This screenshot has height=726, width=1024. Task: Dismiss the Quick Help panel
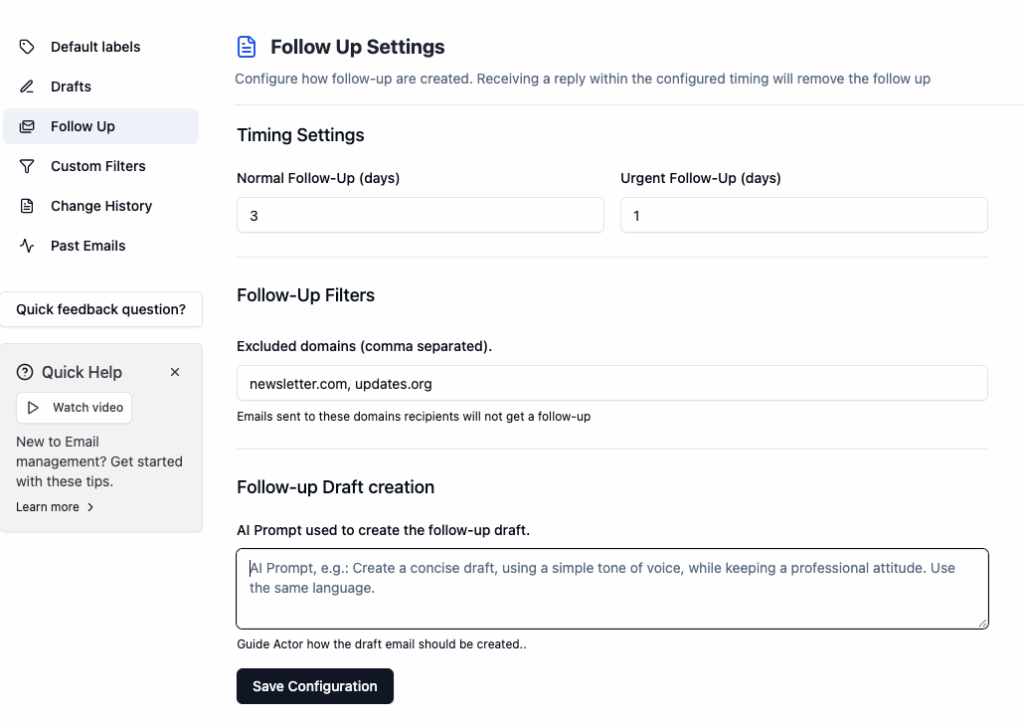pyautogui.click(x=175, y=372)
